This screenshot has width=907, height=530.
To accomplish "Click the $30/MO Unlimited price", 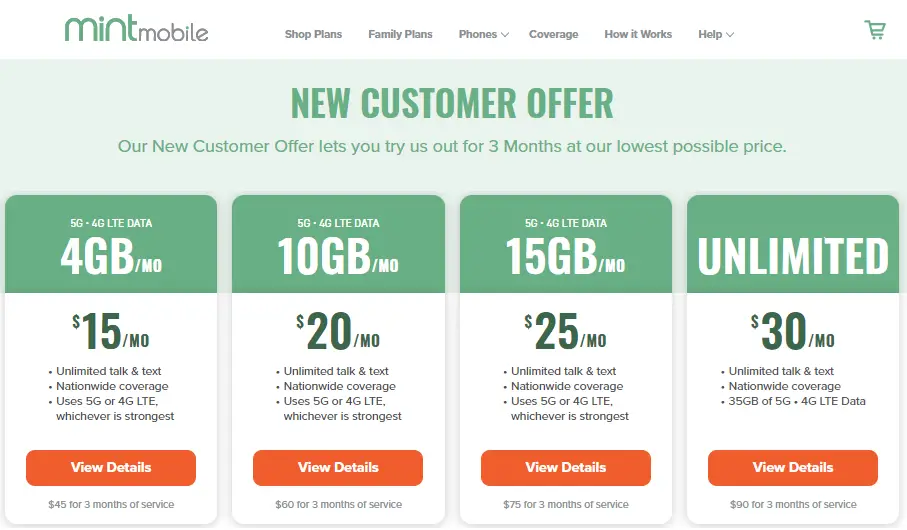I will point(793,333).
